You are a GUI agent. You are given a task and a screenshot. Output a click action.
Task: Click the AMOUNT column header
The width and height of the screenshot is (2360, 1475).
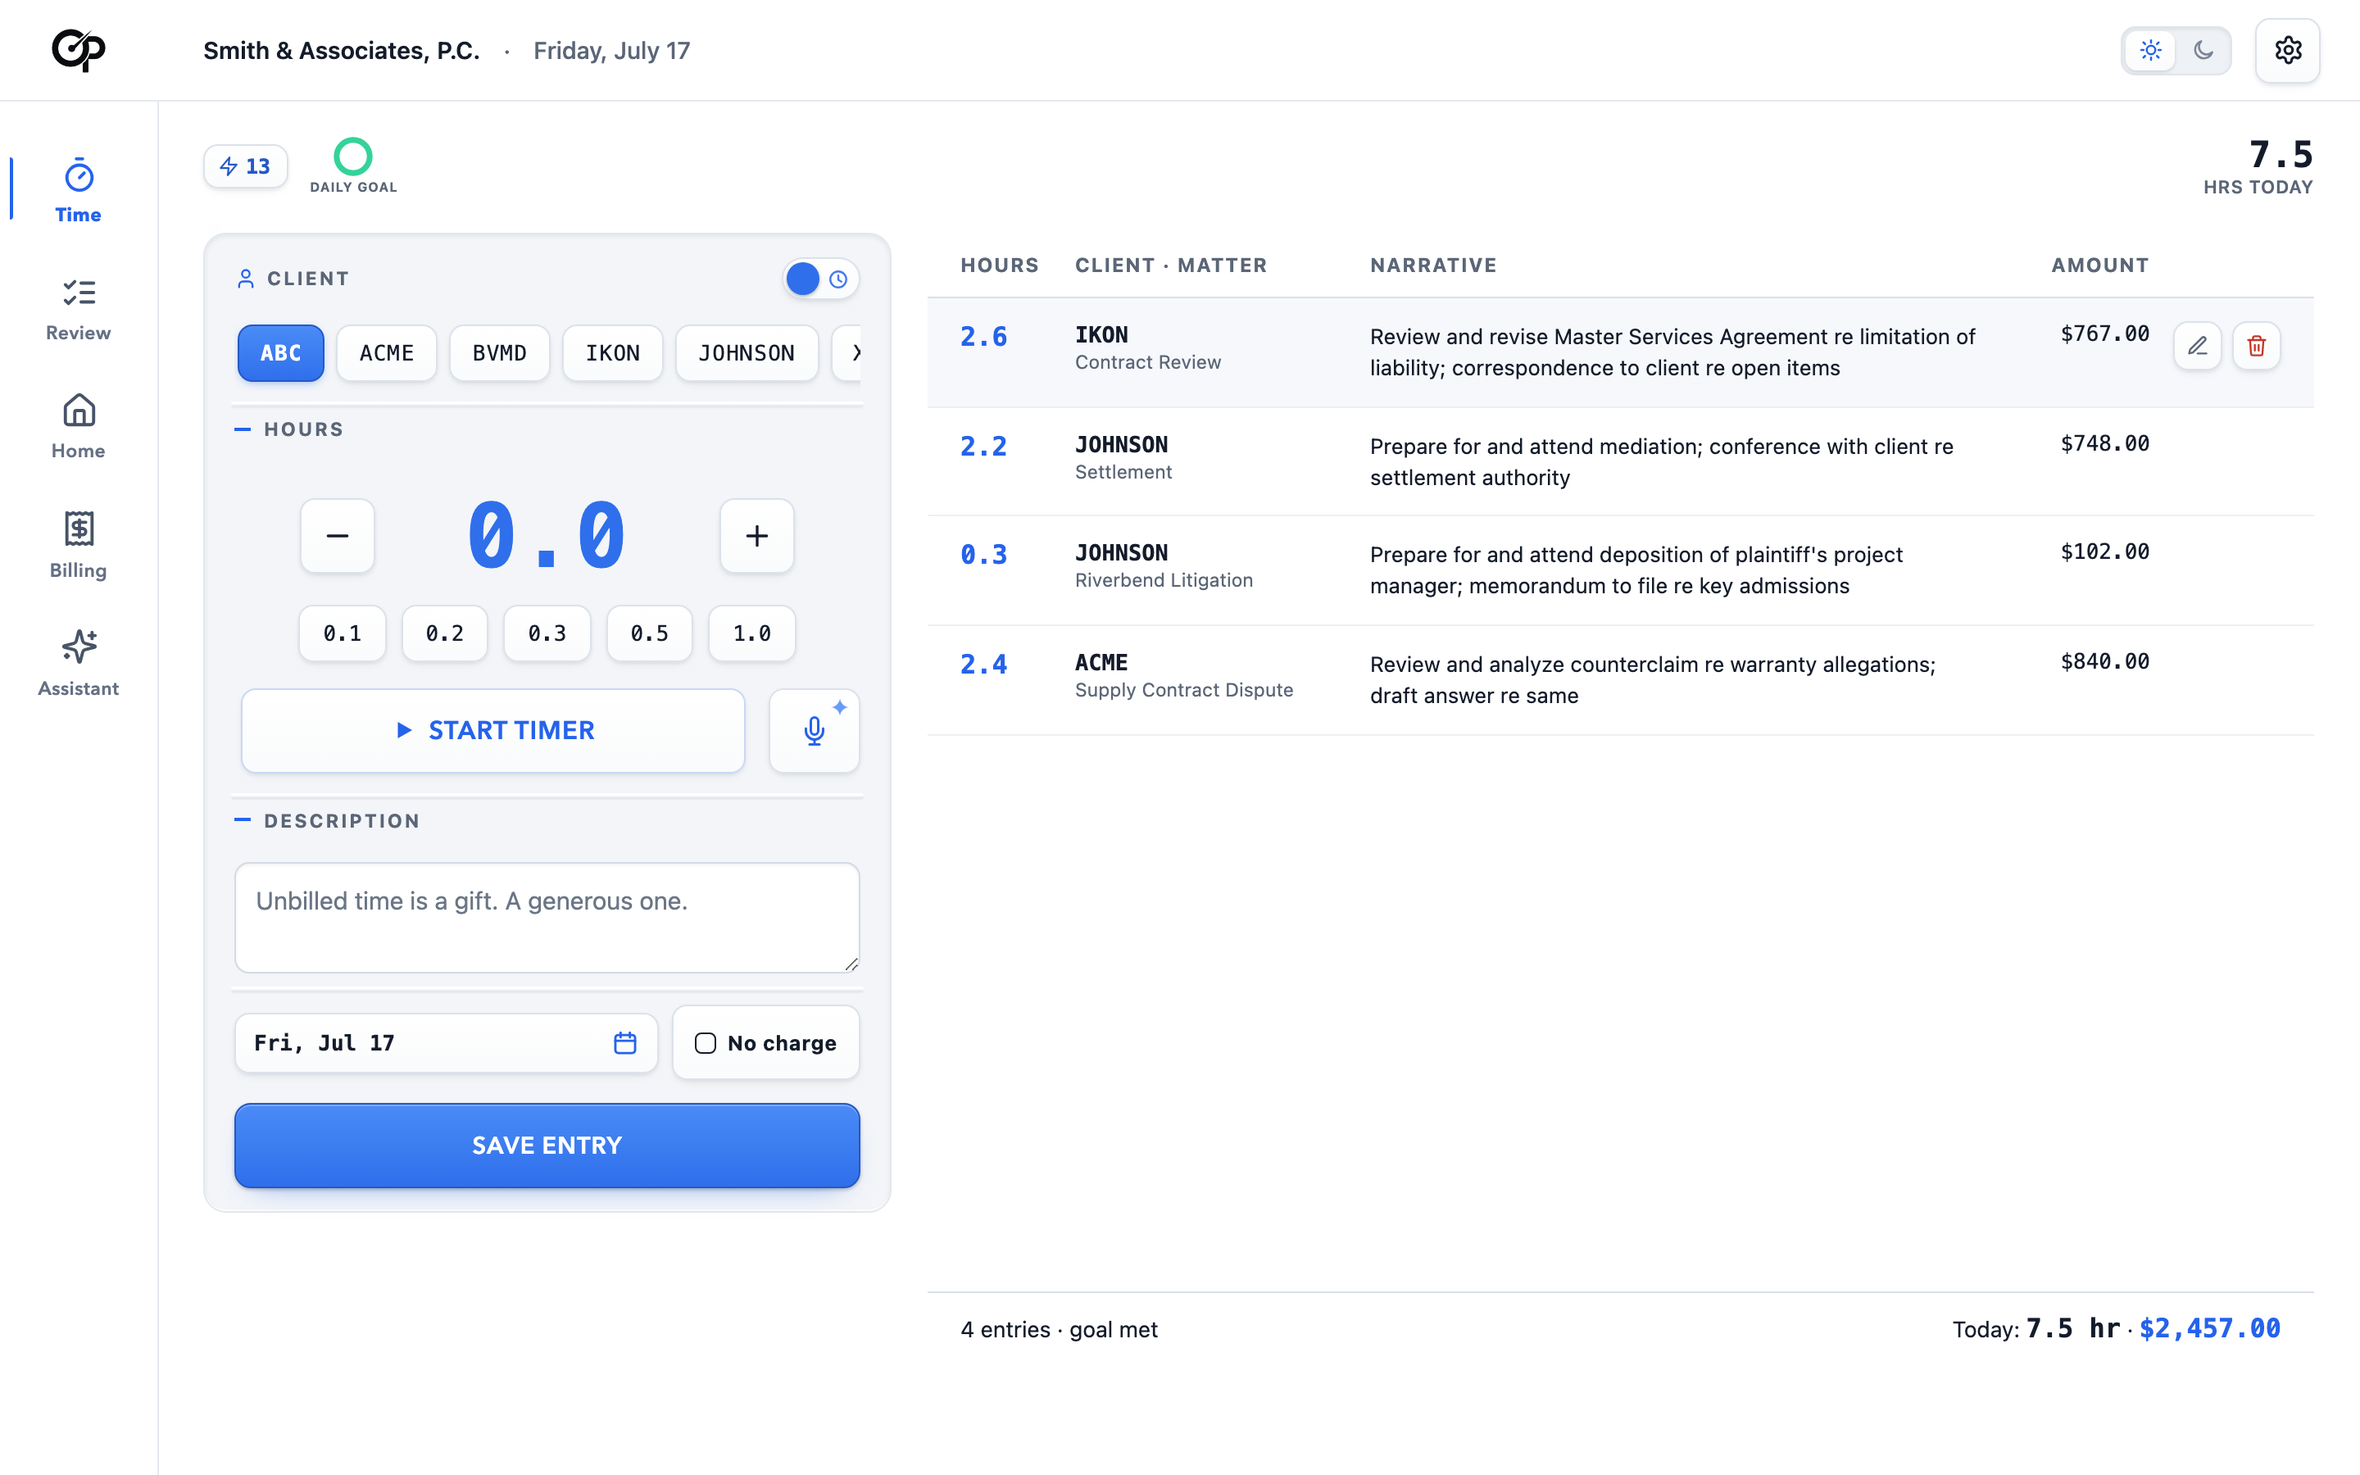(x=2100, y=265)
